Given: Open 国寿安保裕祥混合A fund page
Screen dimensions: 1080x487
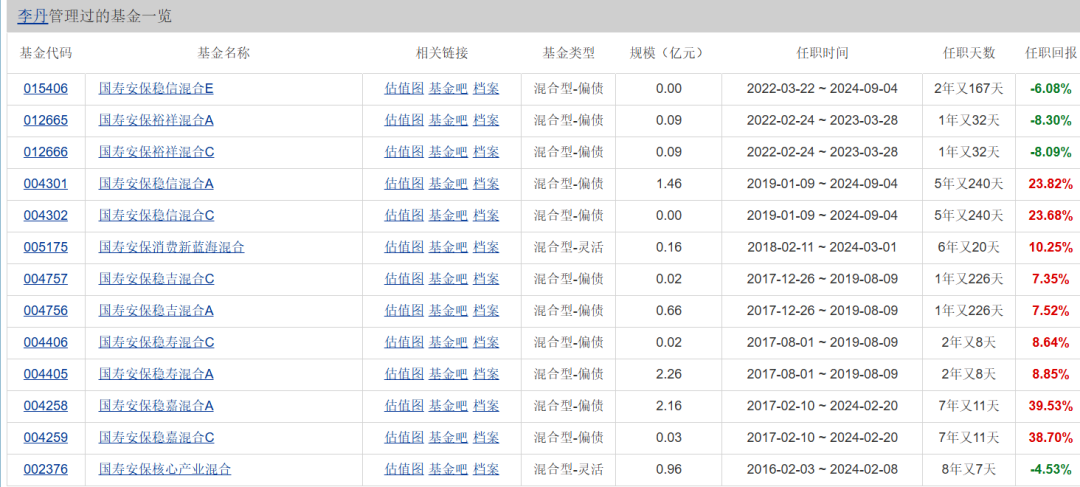Looking at the screenshot, I should tap(156, 120).
